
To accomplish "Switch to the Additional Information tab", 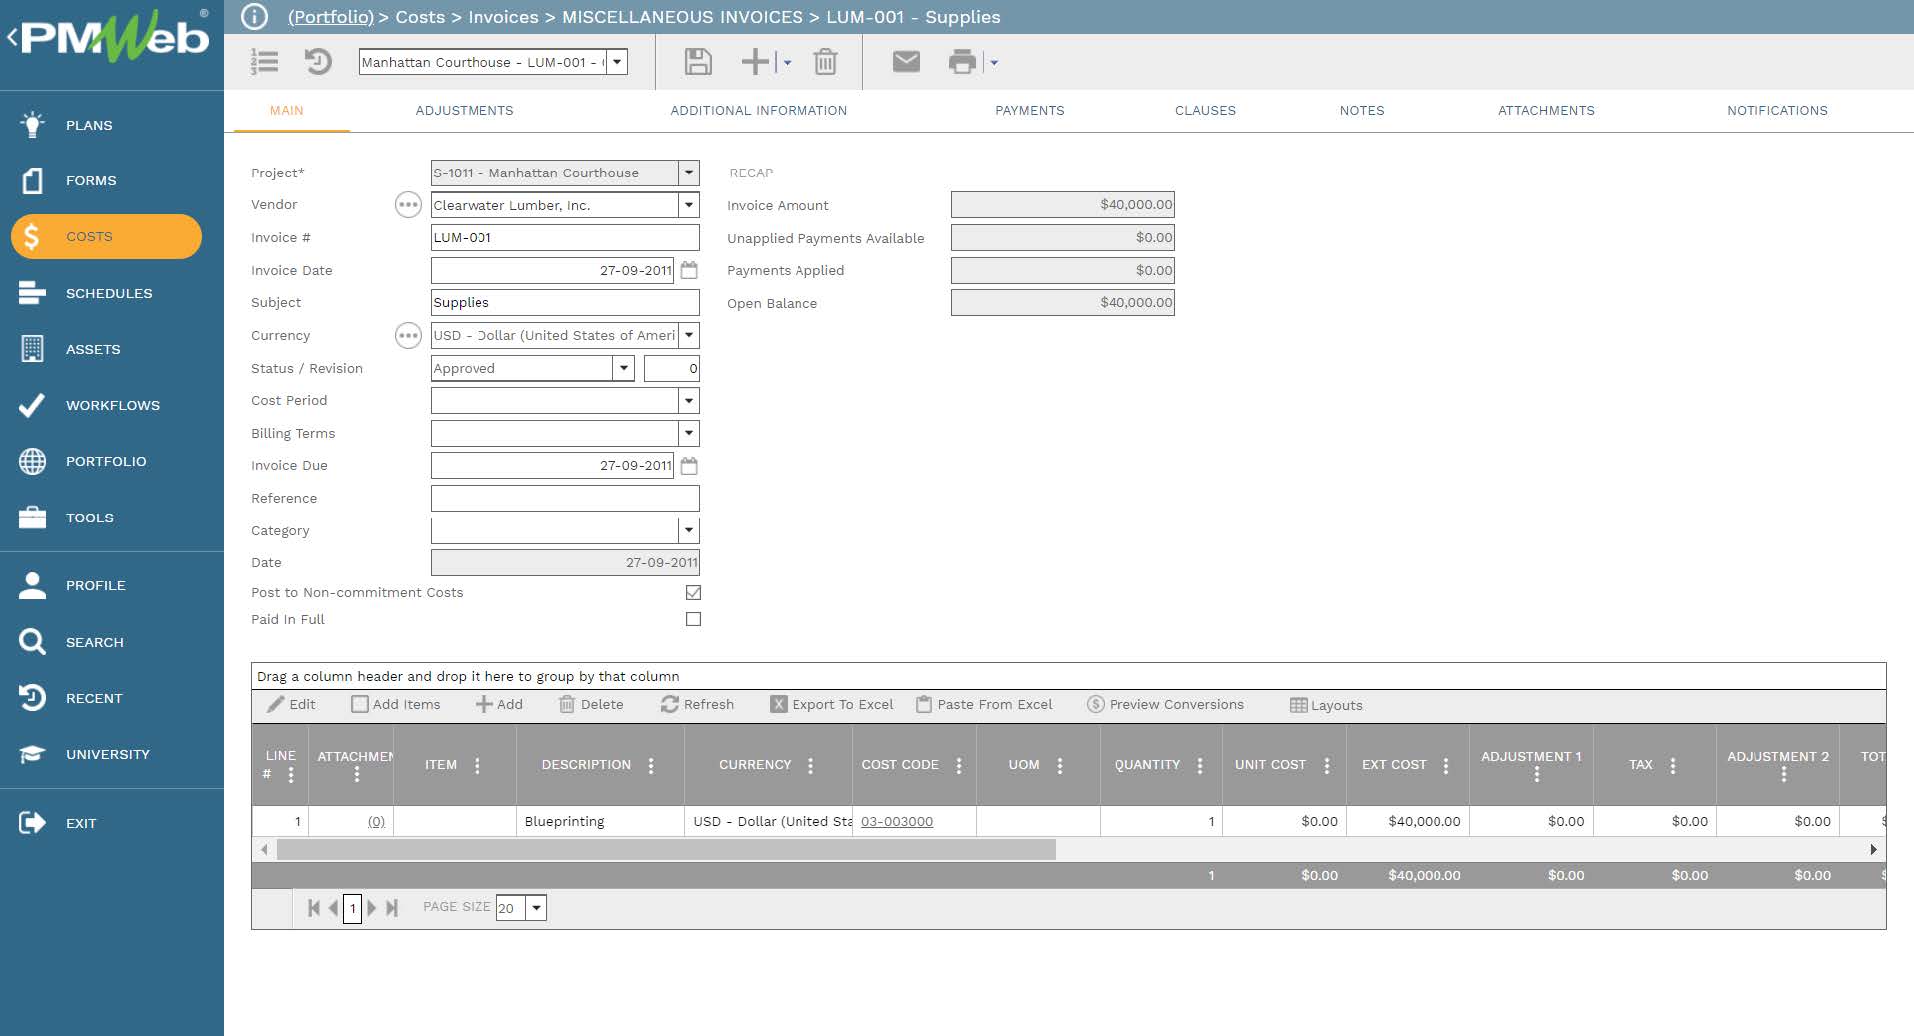I will [758, 111].
